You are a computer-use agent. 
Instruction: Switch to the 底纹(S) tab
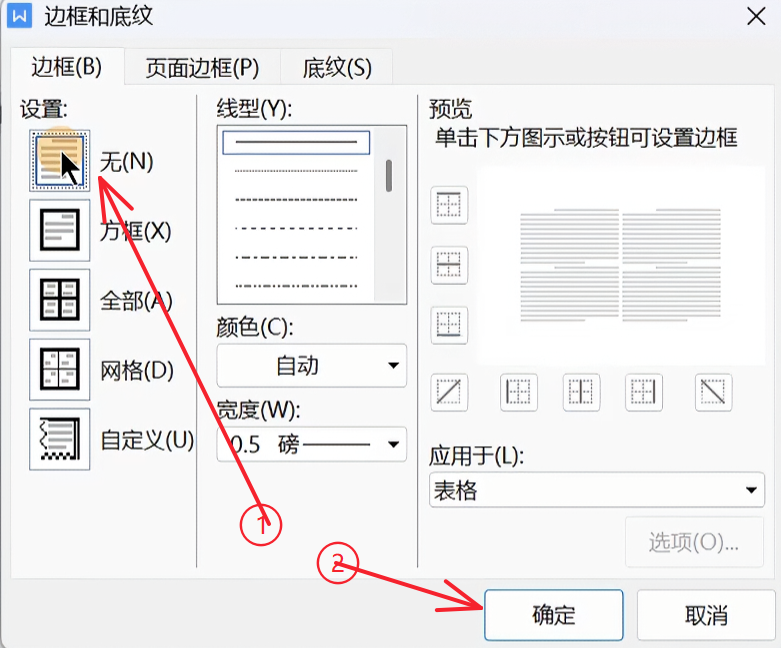pyautogui.click(x=337, y=68)
